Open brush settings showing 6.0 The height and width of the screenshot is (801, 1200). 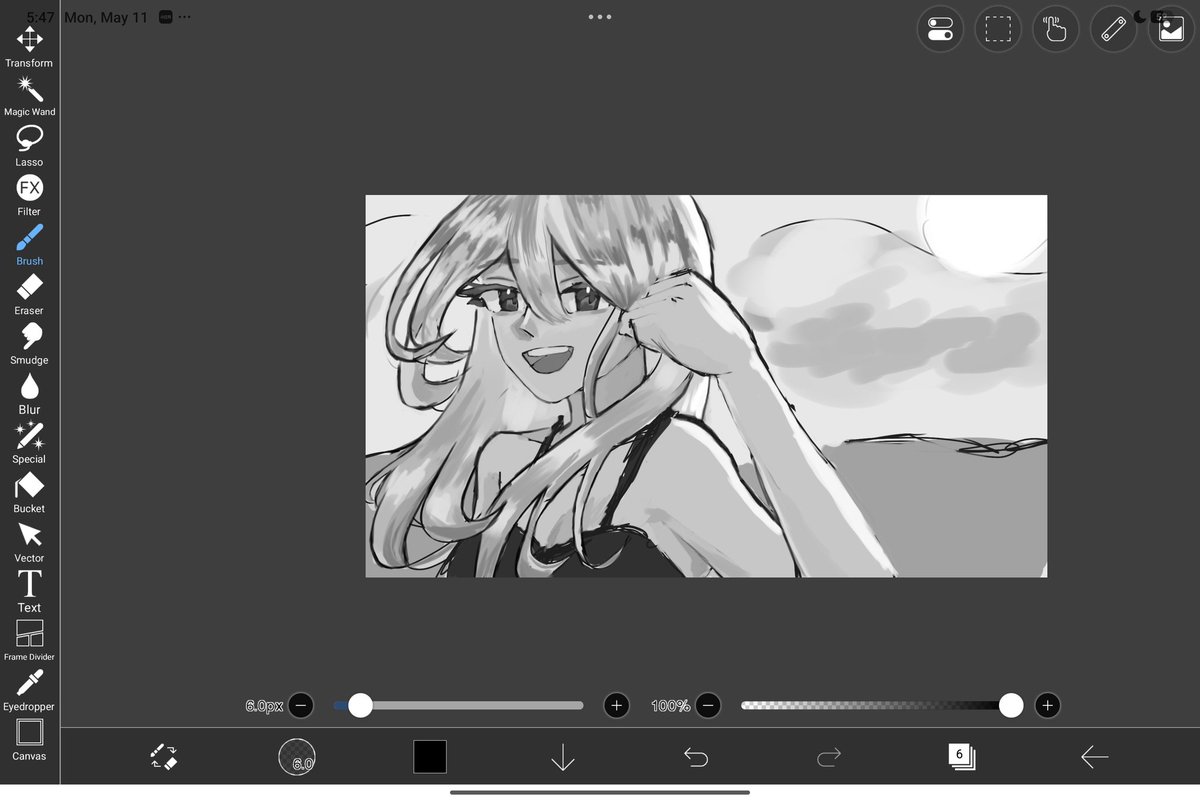point(297,757)
